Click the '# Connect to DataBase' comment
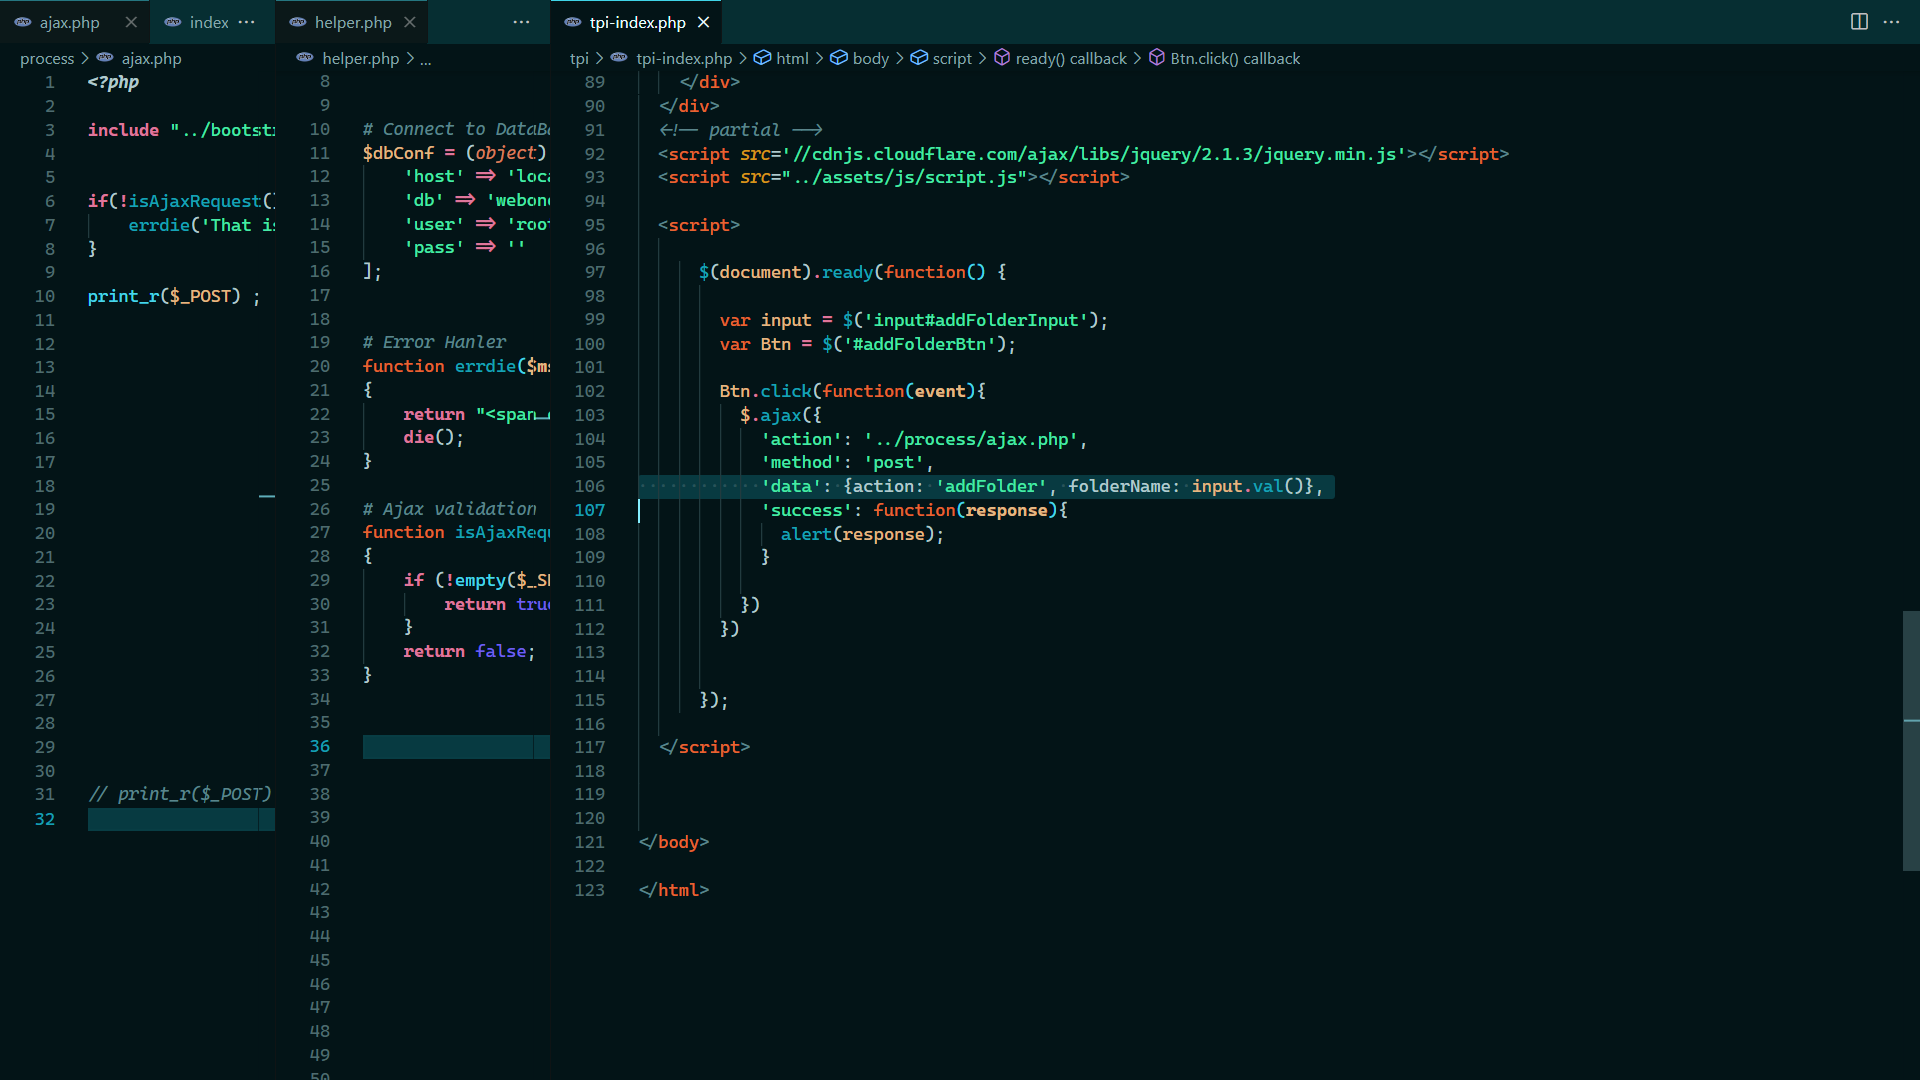 [456, 129]
